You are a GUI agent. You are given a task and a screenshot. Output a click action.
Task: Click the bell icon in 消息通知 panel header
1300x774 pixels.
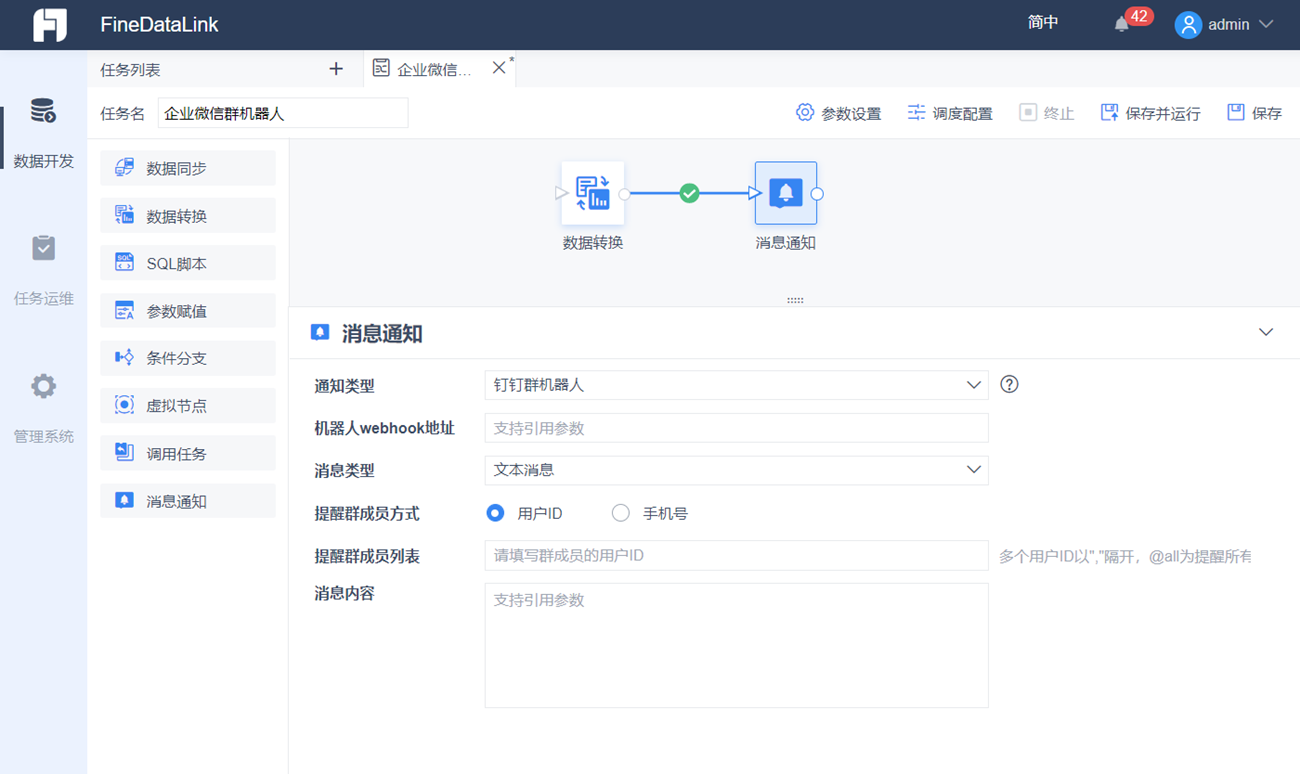click(x=320, y=333)
